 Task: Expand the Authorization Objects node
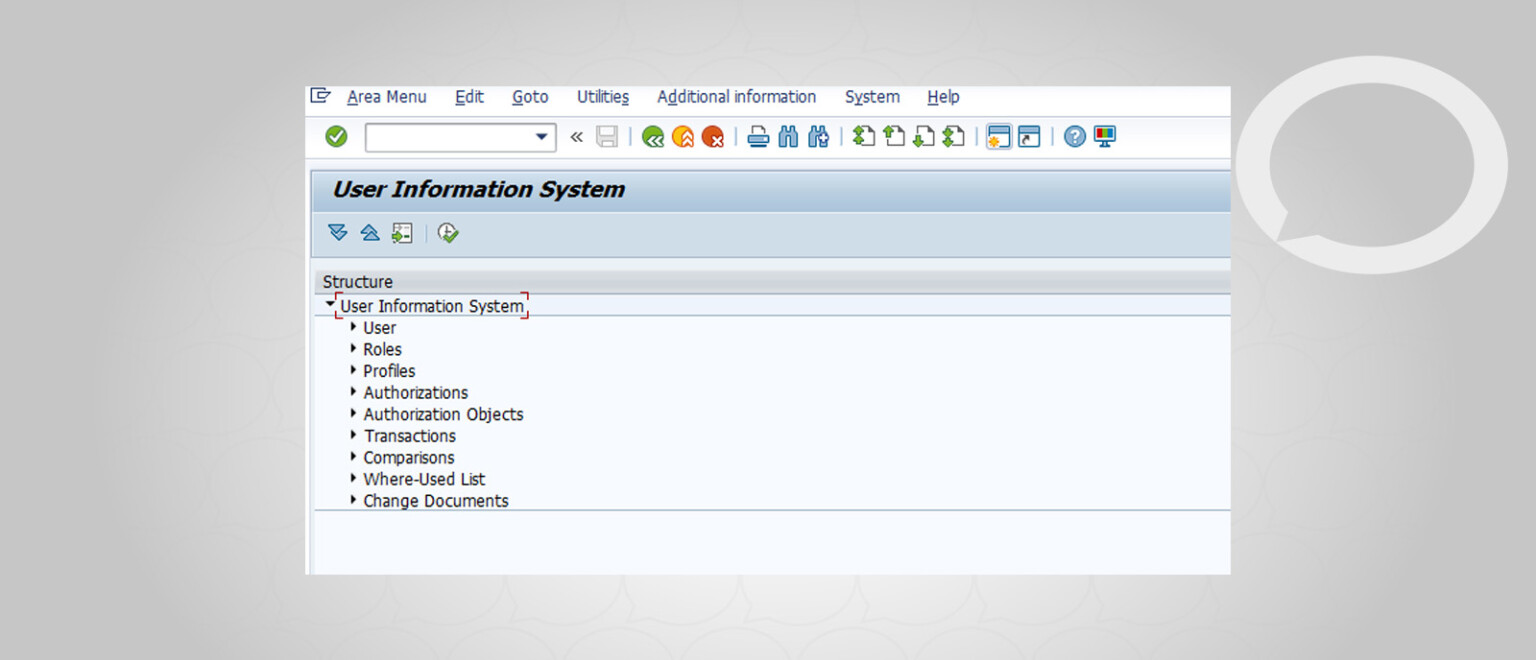tap(354, 414)
